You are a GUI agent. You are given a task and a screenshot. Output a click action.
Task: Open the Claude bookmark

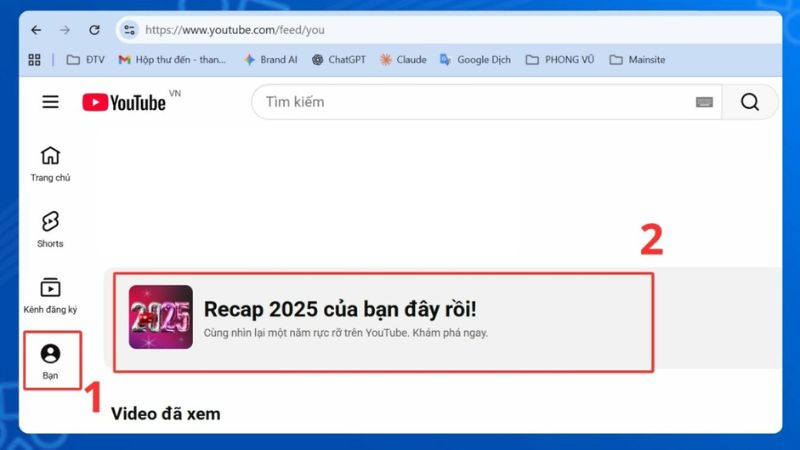pyautogui.click(x=403, y=60)
